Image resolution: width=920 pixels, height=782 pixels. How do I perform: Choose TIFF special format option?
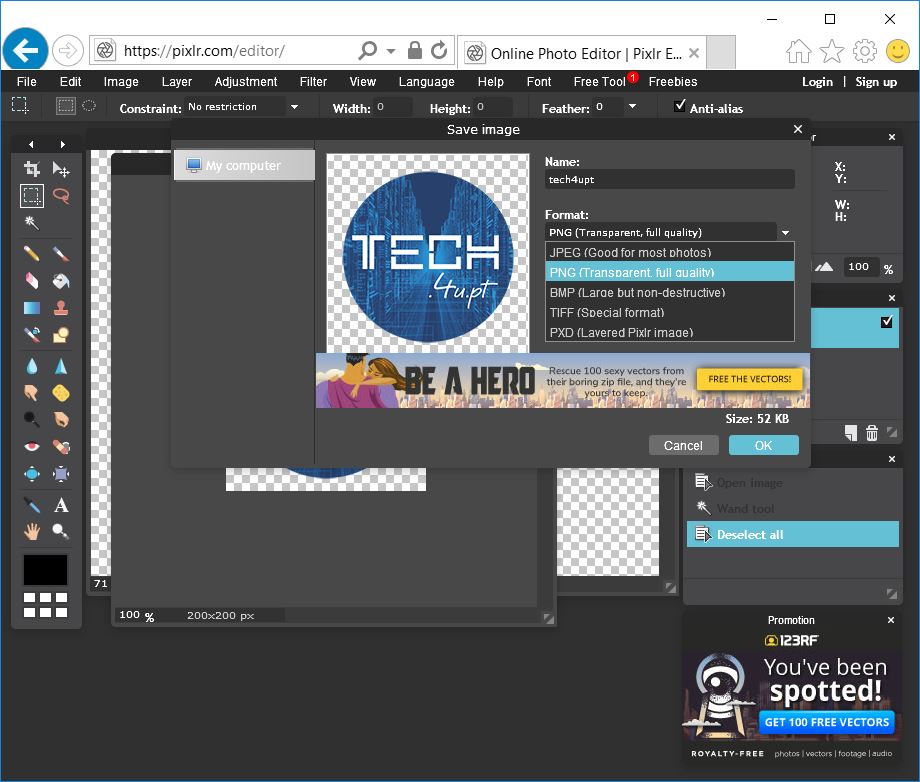(669, 312)
